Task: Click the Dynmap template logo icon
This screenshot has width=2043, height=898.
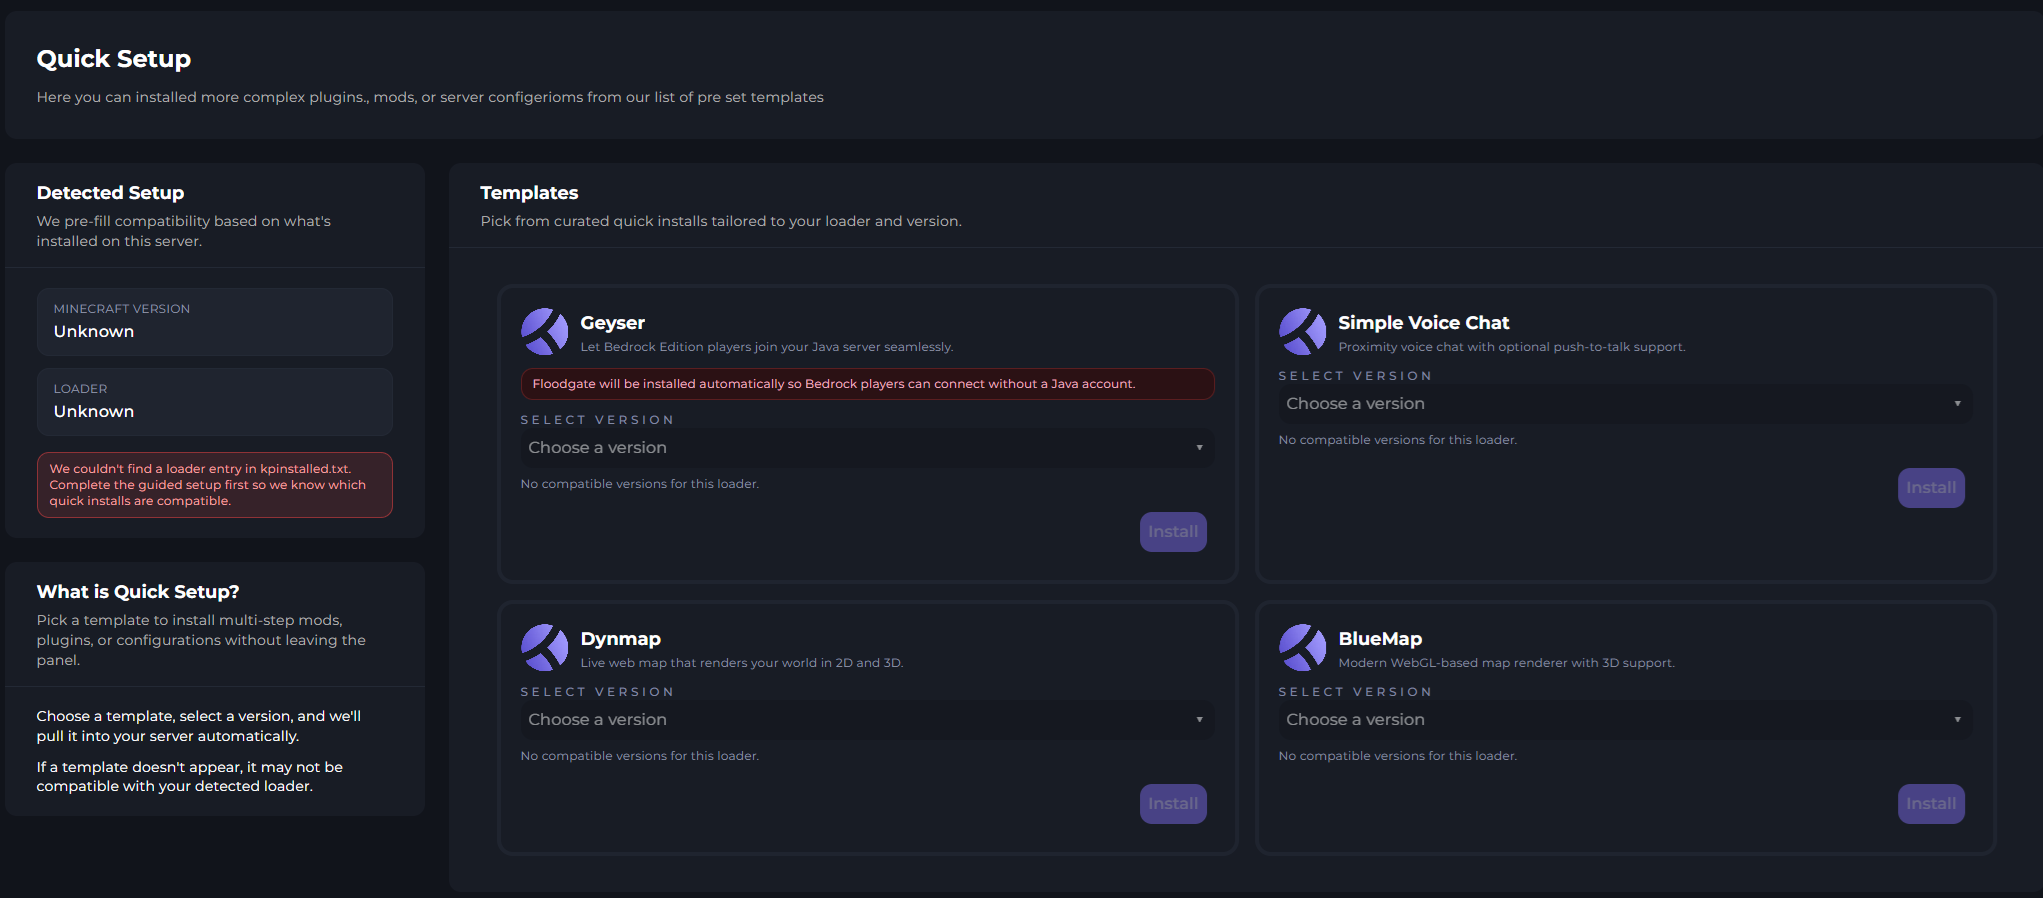Action: pos(544,648)
